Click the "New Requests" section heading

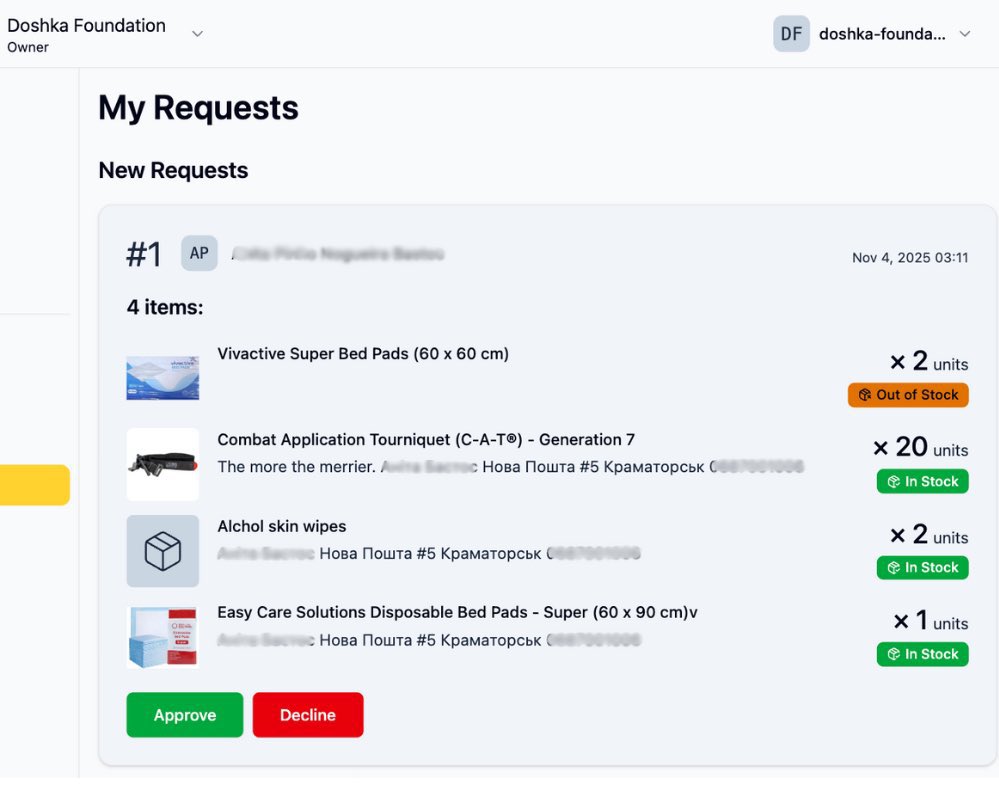click(x=173, y=170)
